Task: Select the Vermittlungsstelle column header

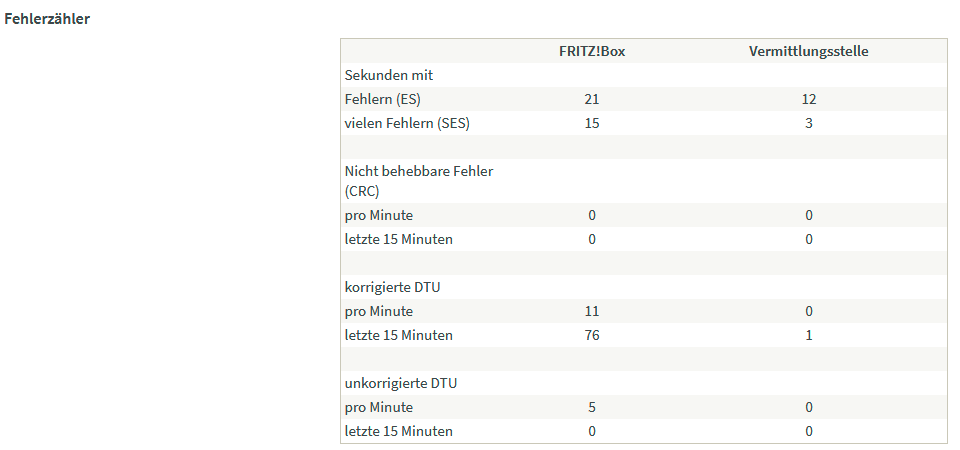Action: (x=808, y=51)
